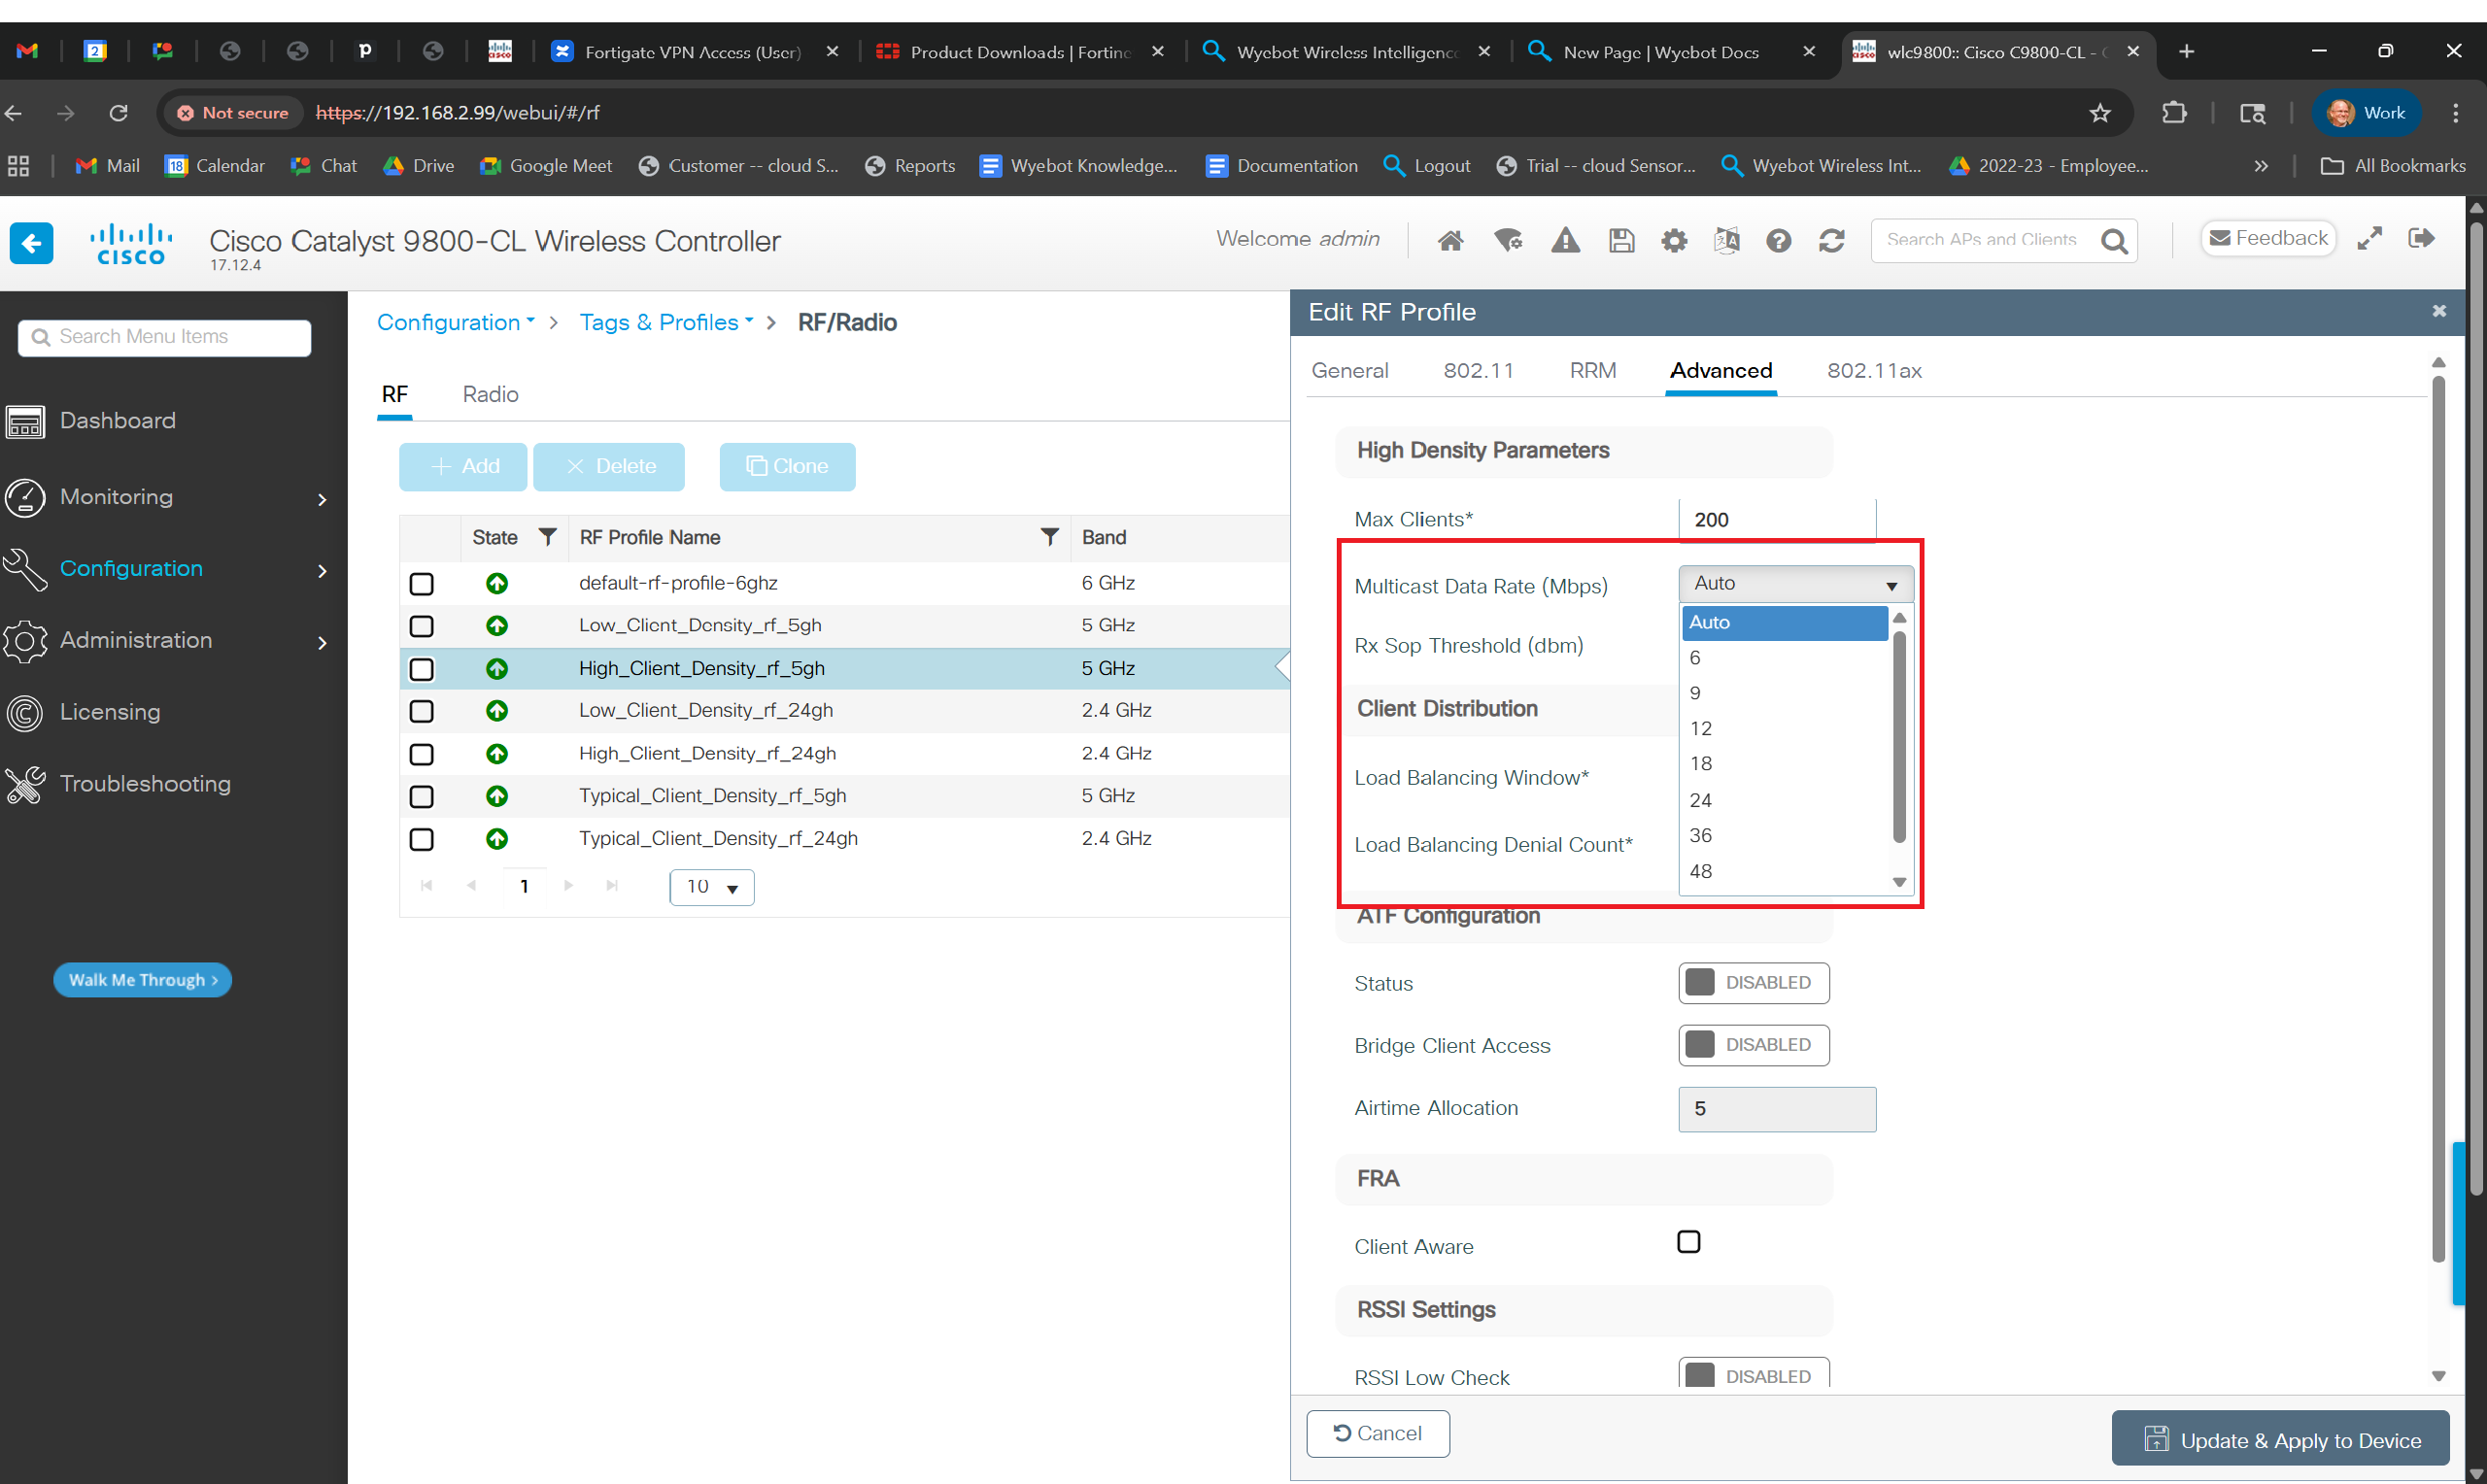Click the Cancel button
2487x1484 pixels.
pyautogui.click(x=1377, y=1434)
